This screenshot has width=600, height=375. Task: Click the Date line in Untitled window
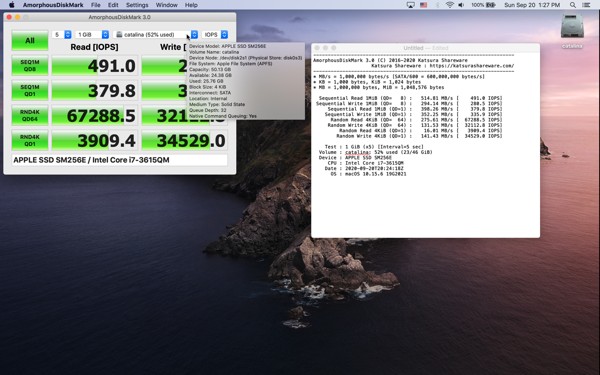364,168
